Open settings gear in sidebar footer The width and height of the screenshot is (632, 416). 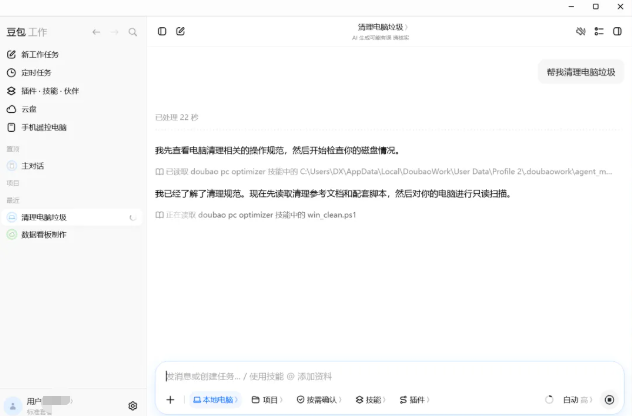133,406
